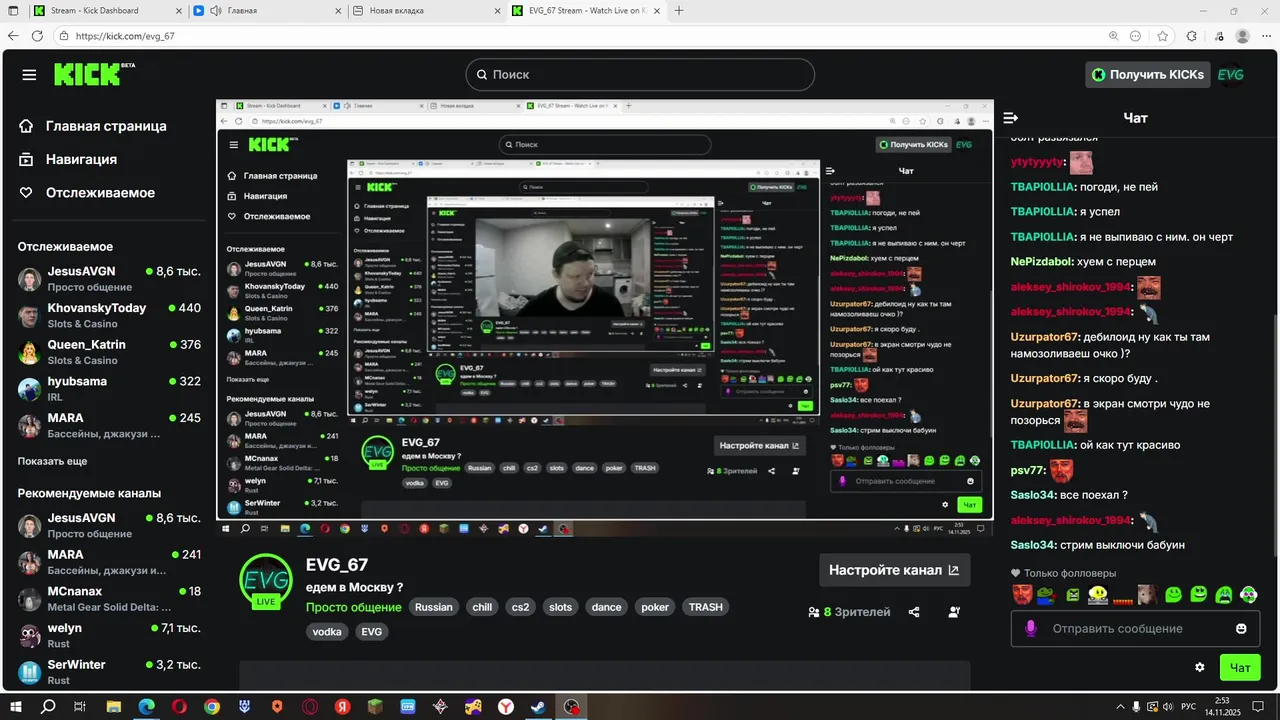Switch to Новая вкладка tab
The height and width of the screenshot is (720, 1280).
pyautogui.click(x=425, y=11)
